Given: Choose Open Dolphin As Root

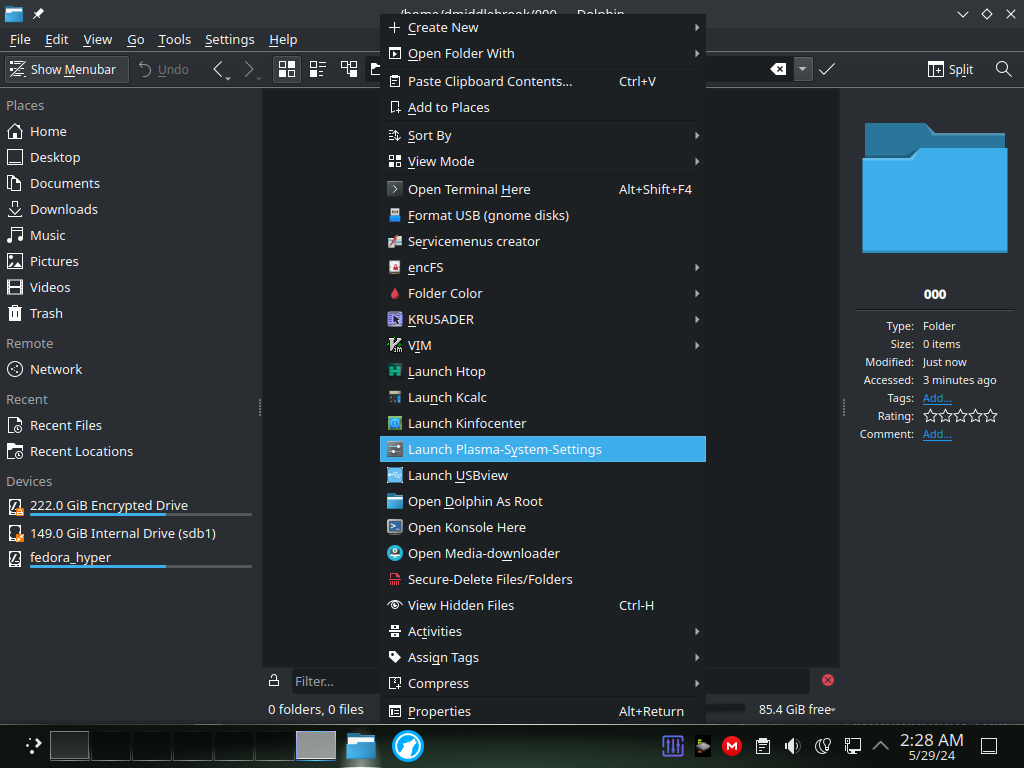Looking at the screenshot, I should [543, 502].
